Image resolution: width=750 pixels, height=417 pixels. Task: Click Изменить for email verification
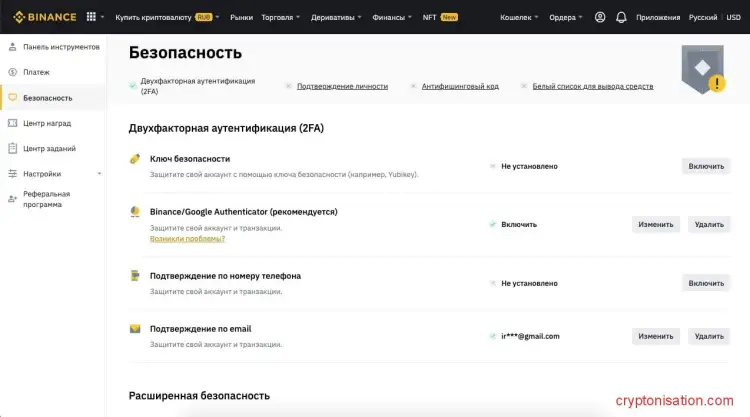tap(655, 336)
